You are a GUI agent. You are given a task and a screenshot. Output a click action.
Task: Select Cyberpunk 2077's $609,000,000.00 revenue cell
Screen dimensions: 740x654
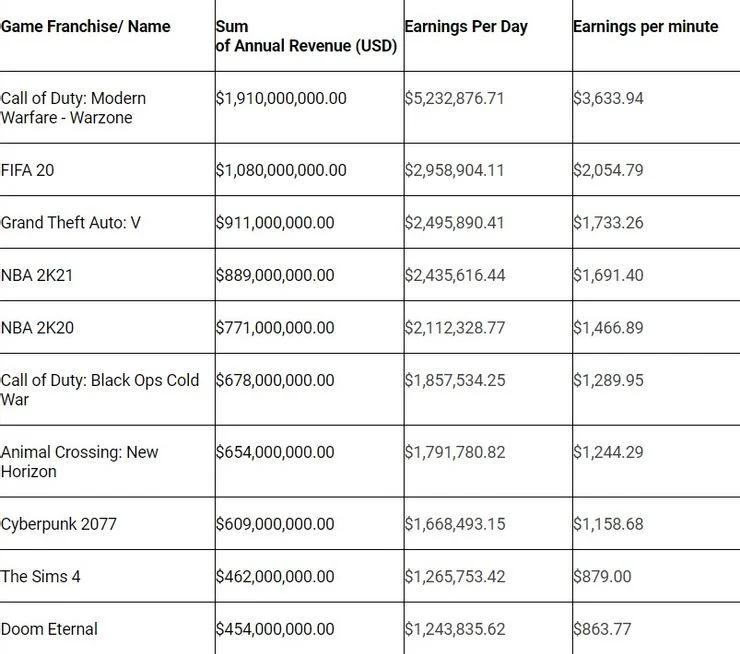click(275, 523)
